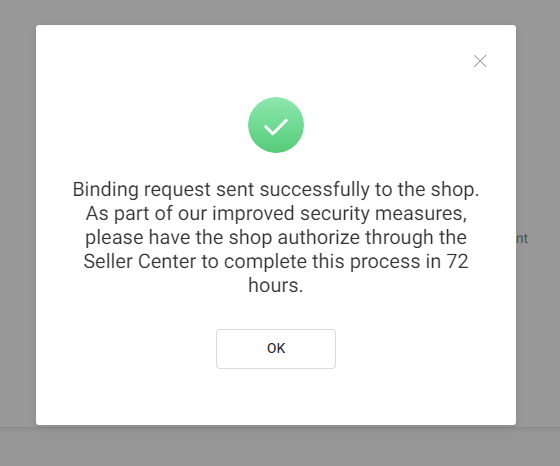Viewport: 560px width, 466px height.
Task: Click the dimmed overlay left of dialog
Action: (x=18, y=232)
